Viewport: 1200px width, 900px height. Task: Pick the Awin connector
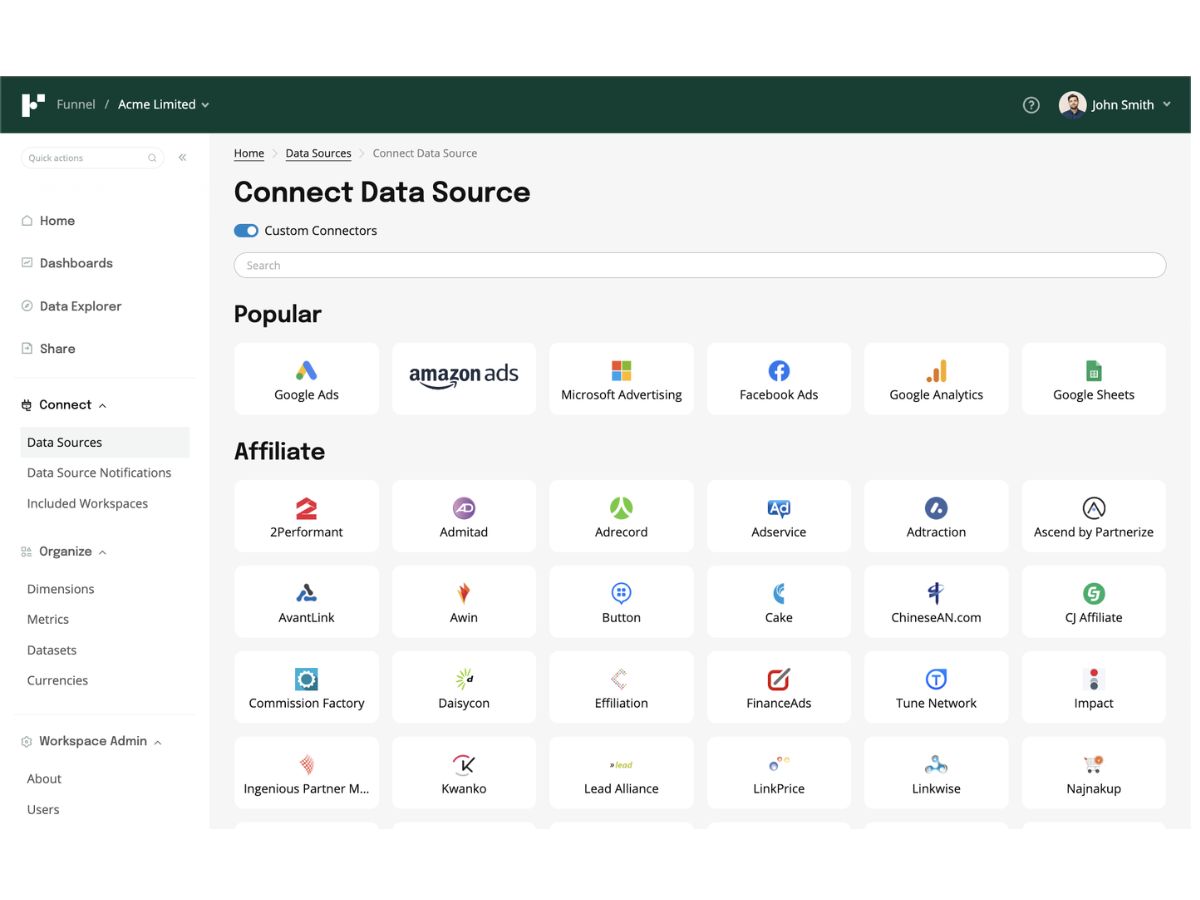[x=464, y=602]
